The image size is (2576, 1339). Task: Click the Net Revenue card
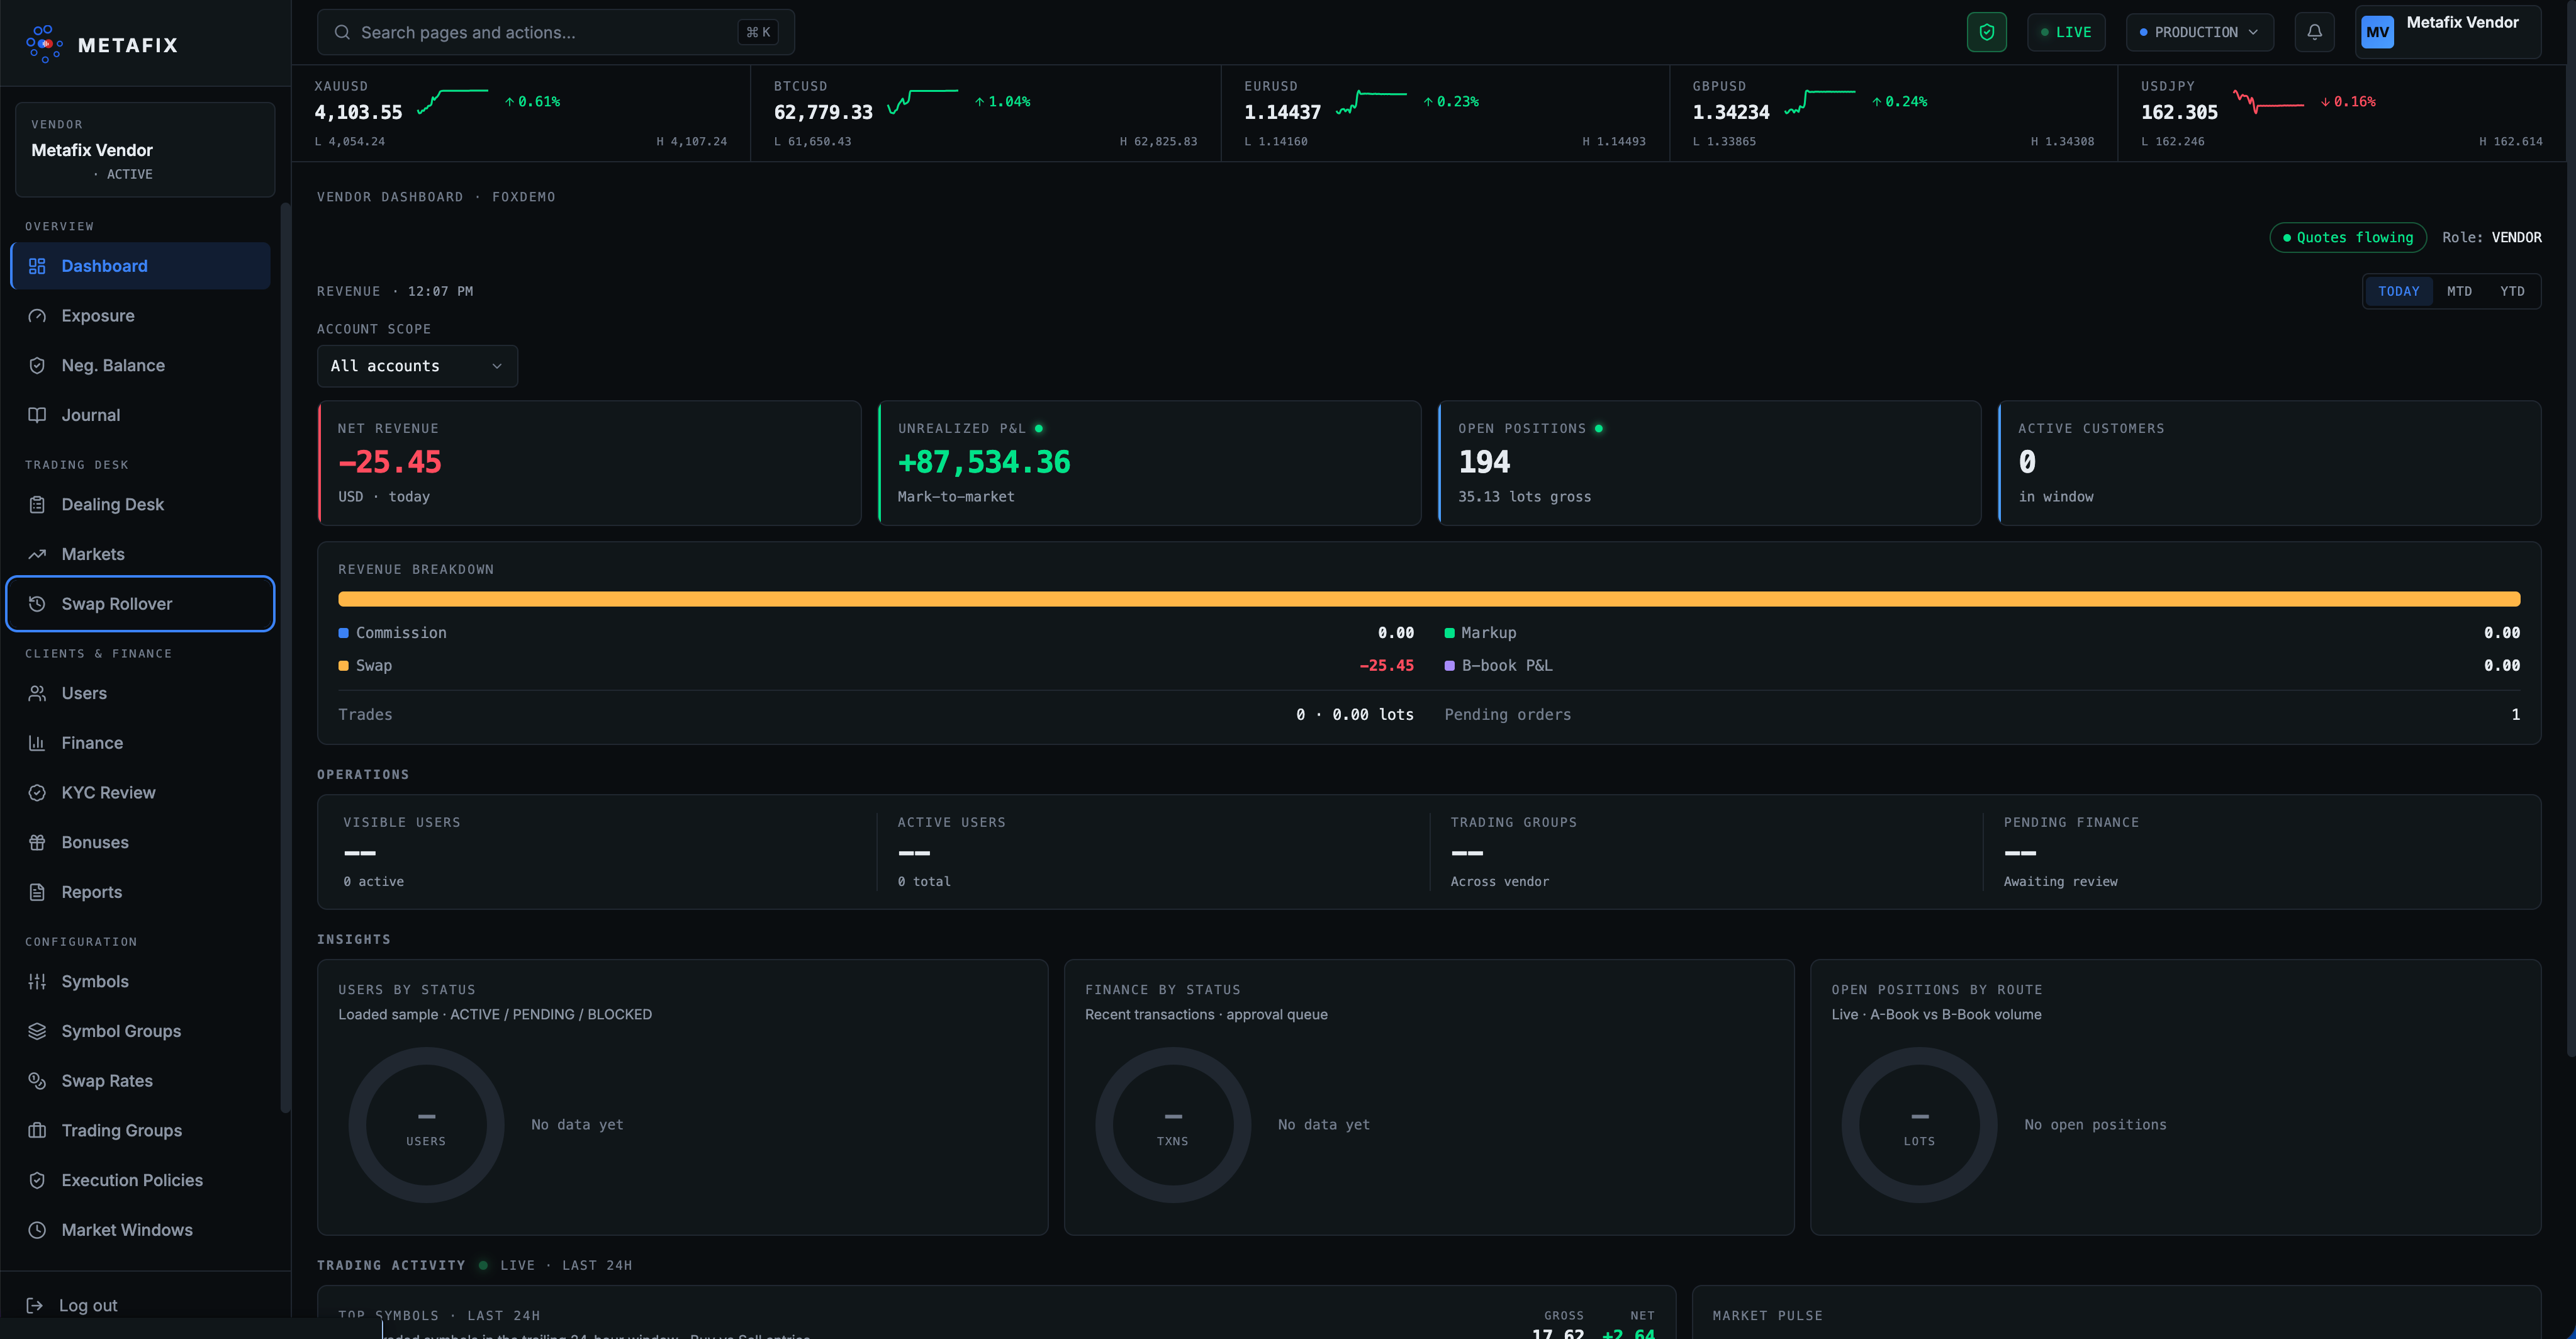coord(589,463)
